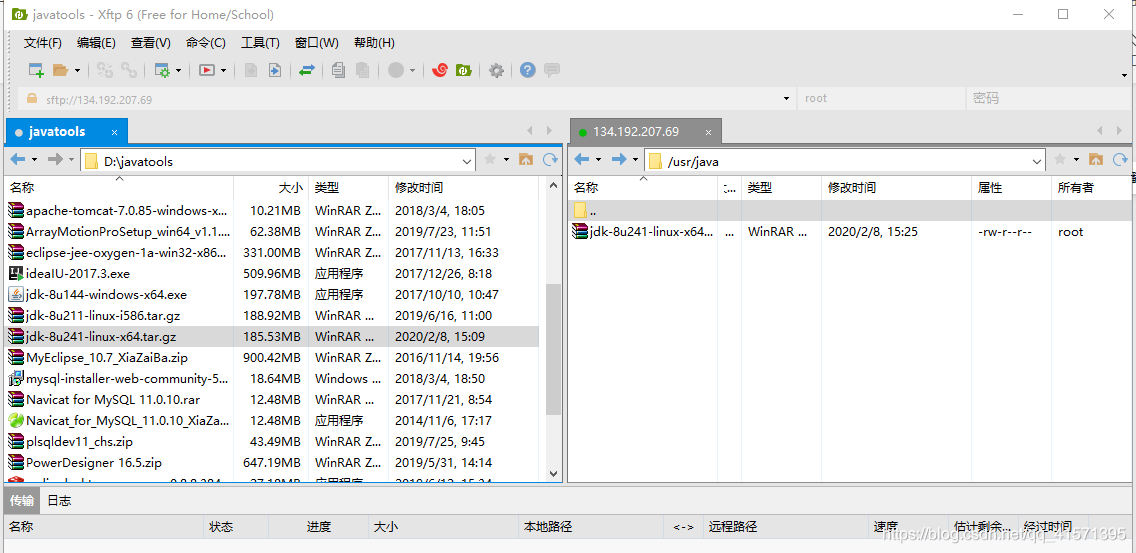Click the Reconnect toolbar icon
The image size is (1136, 553).
point(105,70)
